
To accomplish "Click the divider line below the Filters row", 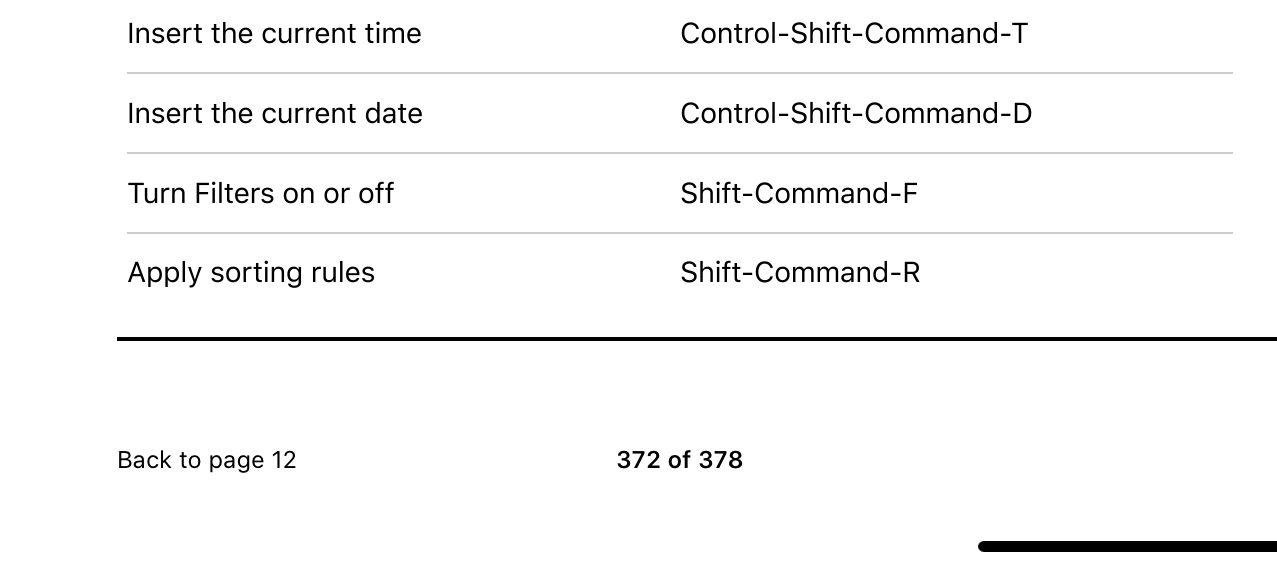I will tap(680, 233).
